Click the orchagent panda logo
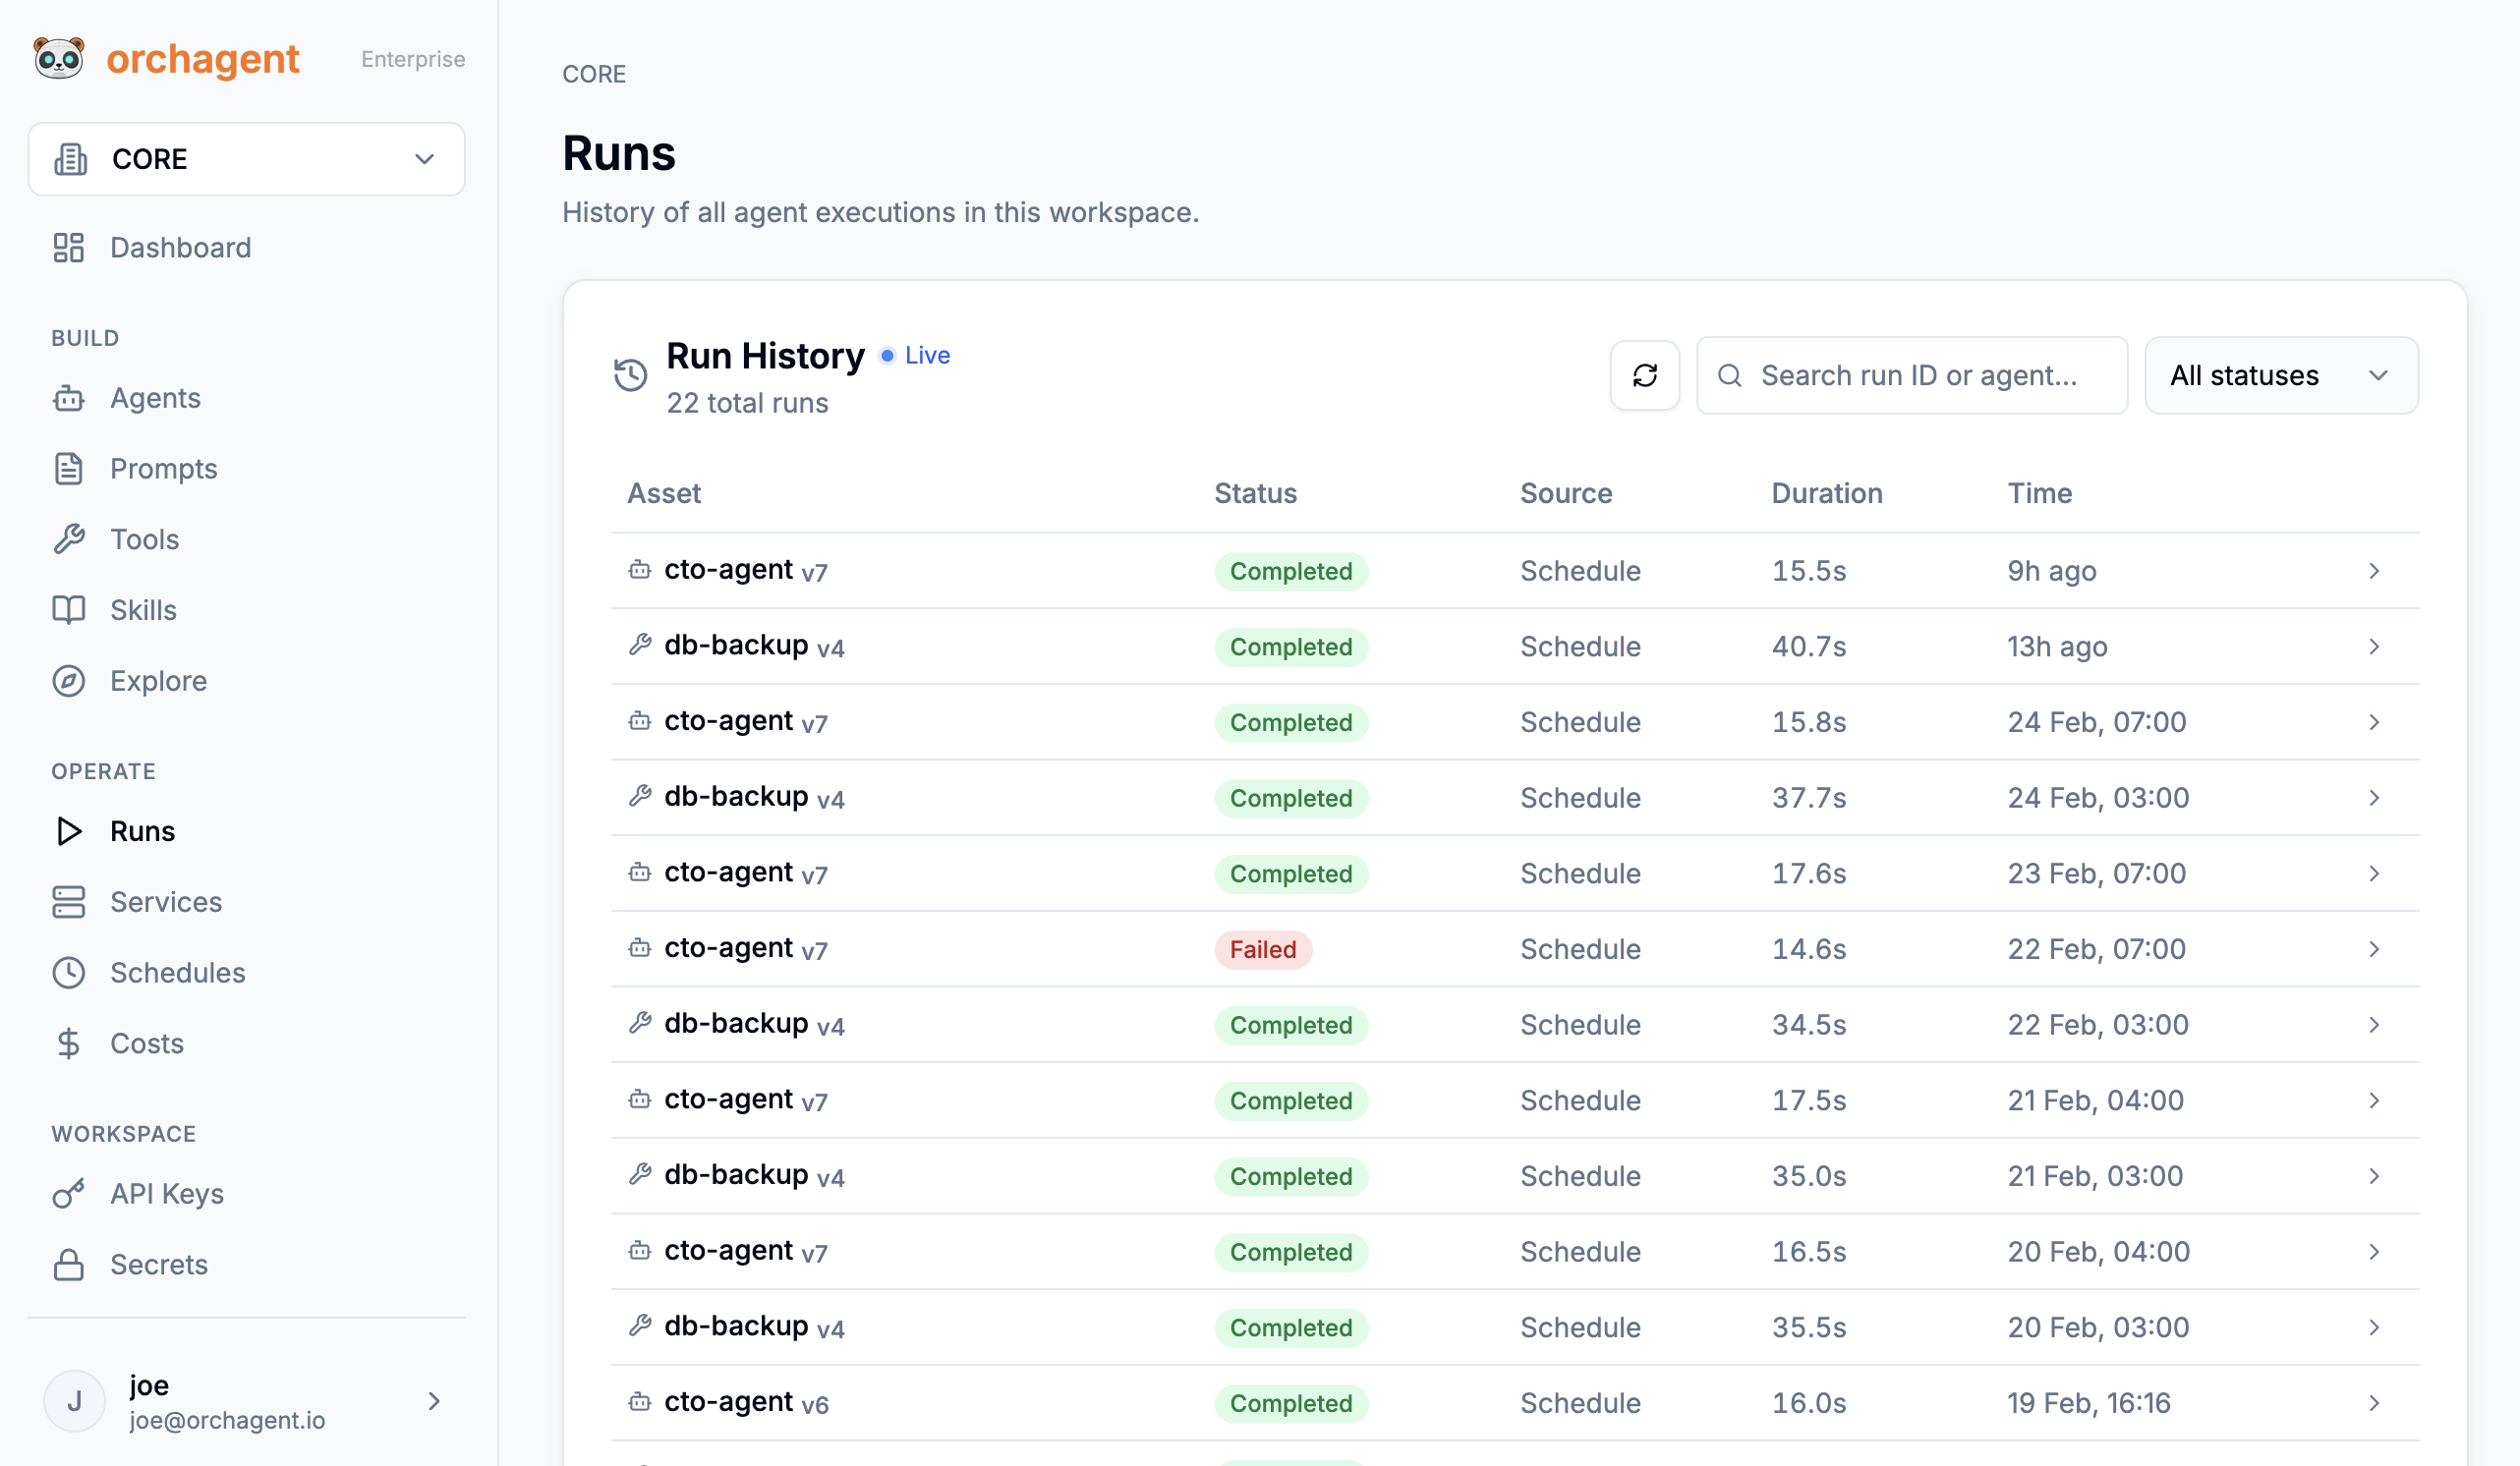The width and height of the screenshot is (2520, 1466). click(x=59, y=58)
